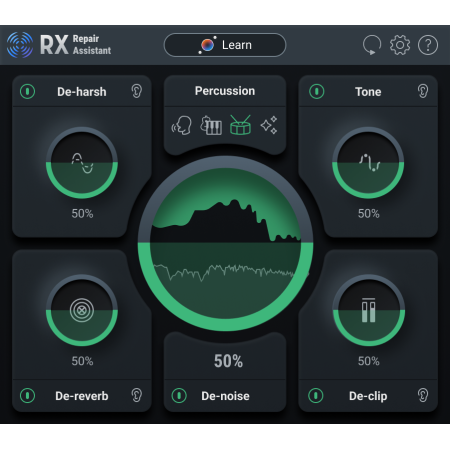The height and width of the screenshot is (450, 450).
Task: Select the Musical instrument keyboard icon
Action: click(211, 125)
